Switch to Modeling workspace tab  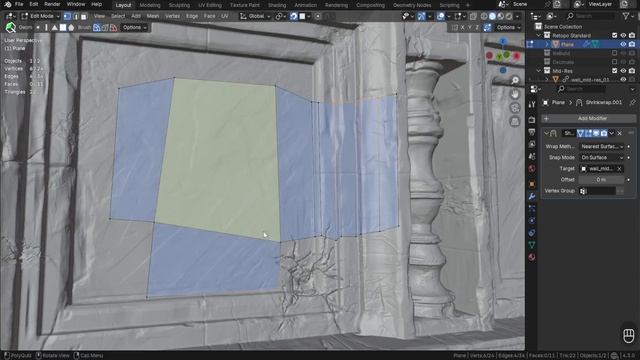point(150,5)
